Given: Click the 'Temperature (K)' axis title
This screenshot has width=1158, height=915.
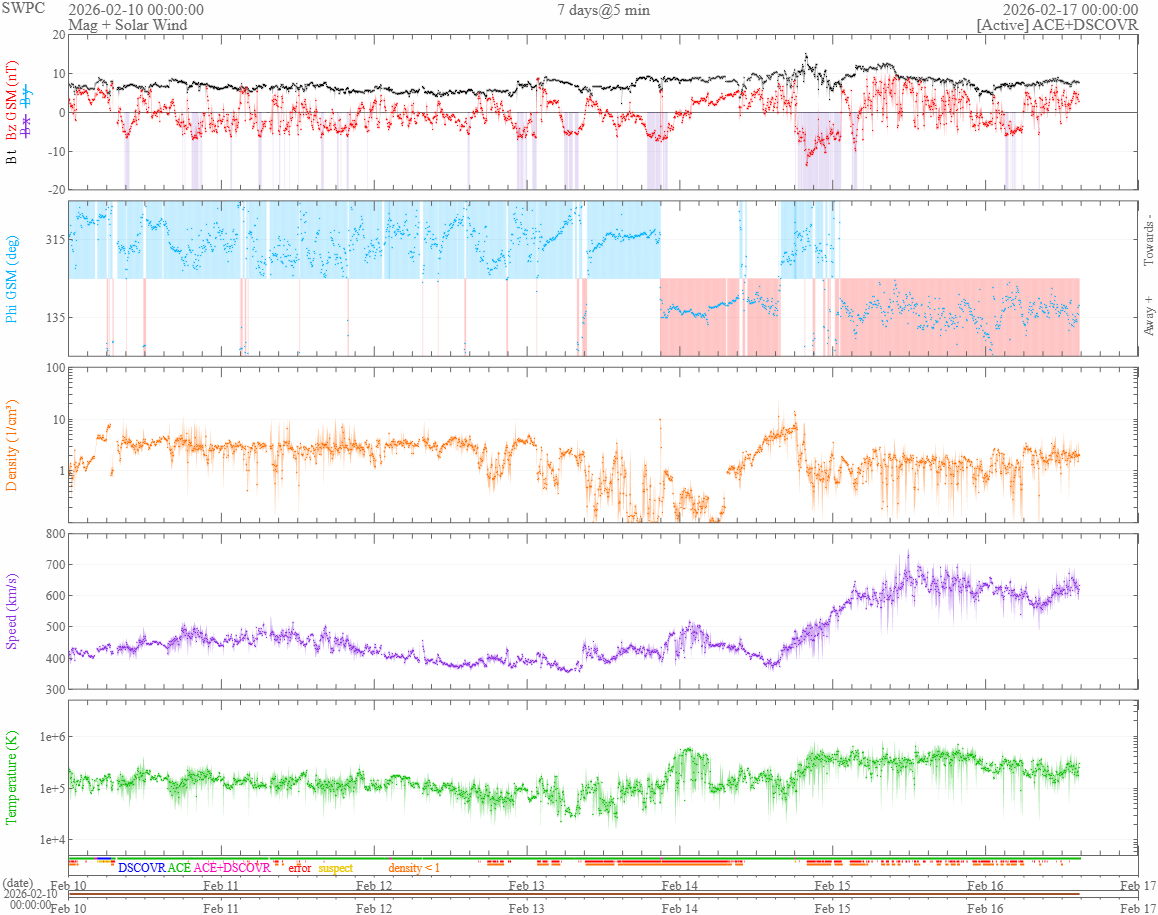Looking at the screenshot, I should pos(11,778).
